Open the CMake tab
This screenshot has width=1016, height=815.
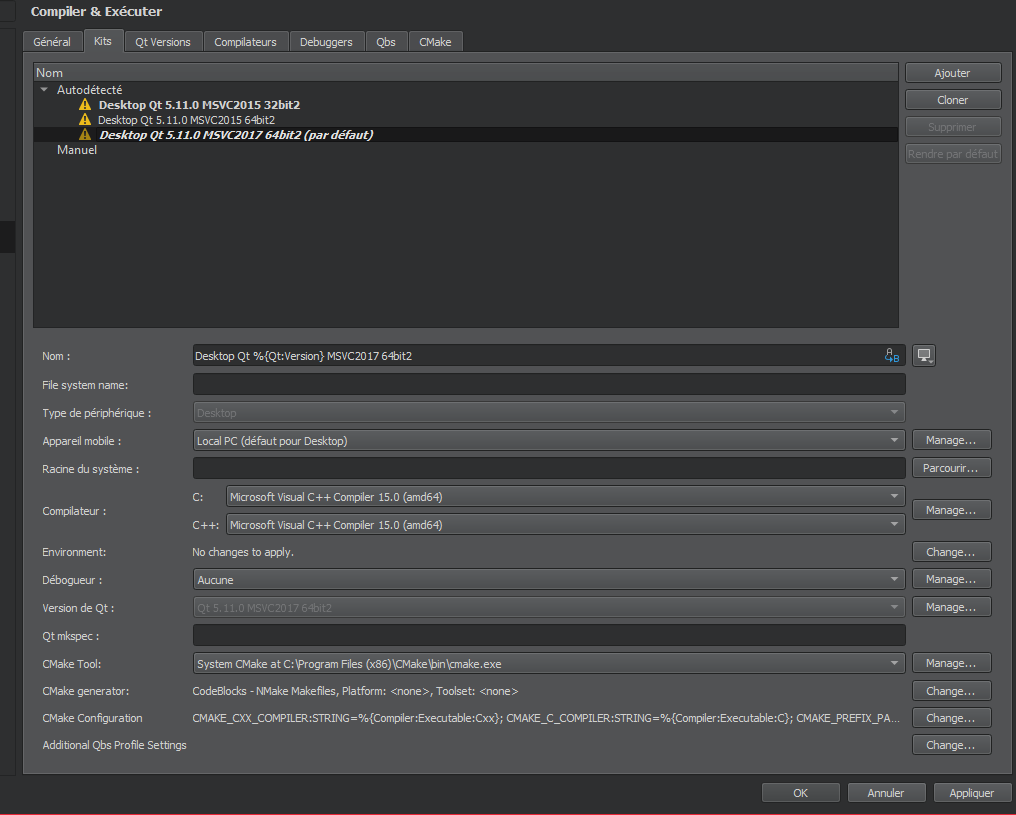[x=435, y=41]
